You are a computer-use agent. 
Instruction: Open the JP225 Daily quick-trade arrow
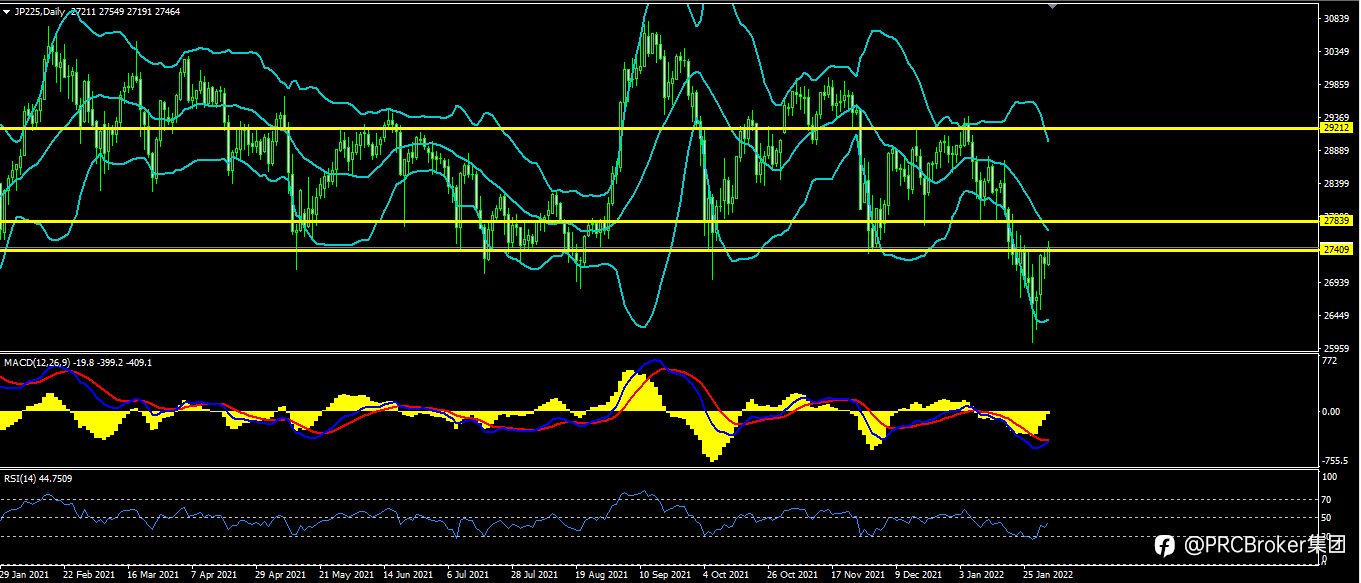(x=7, y=10)
